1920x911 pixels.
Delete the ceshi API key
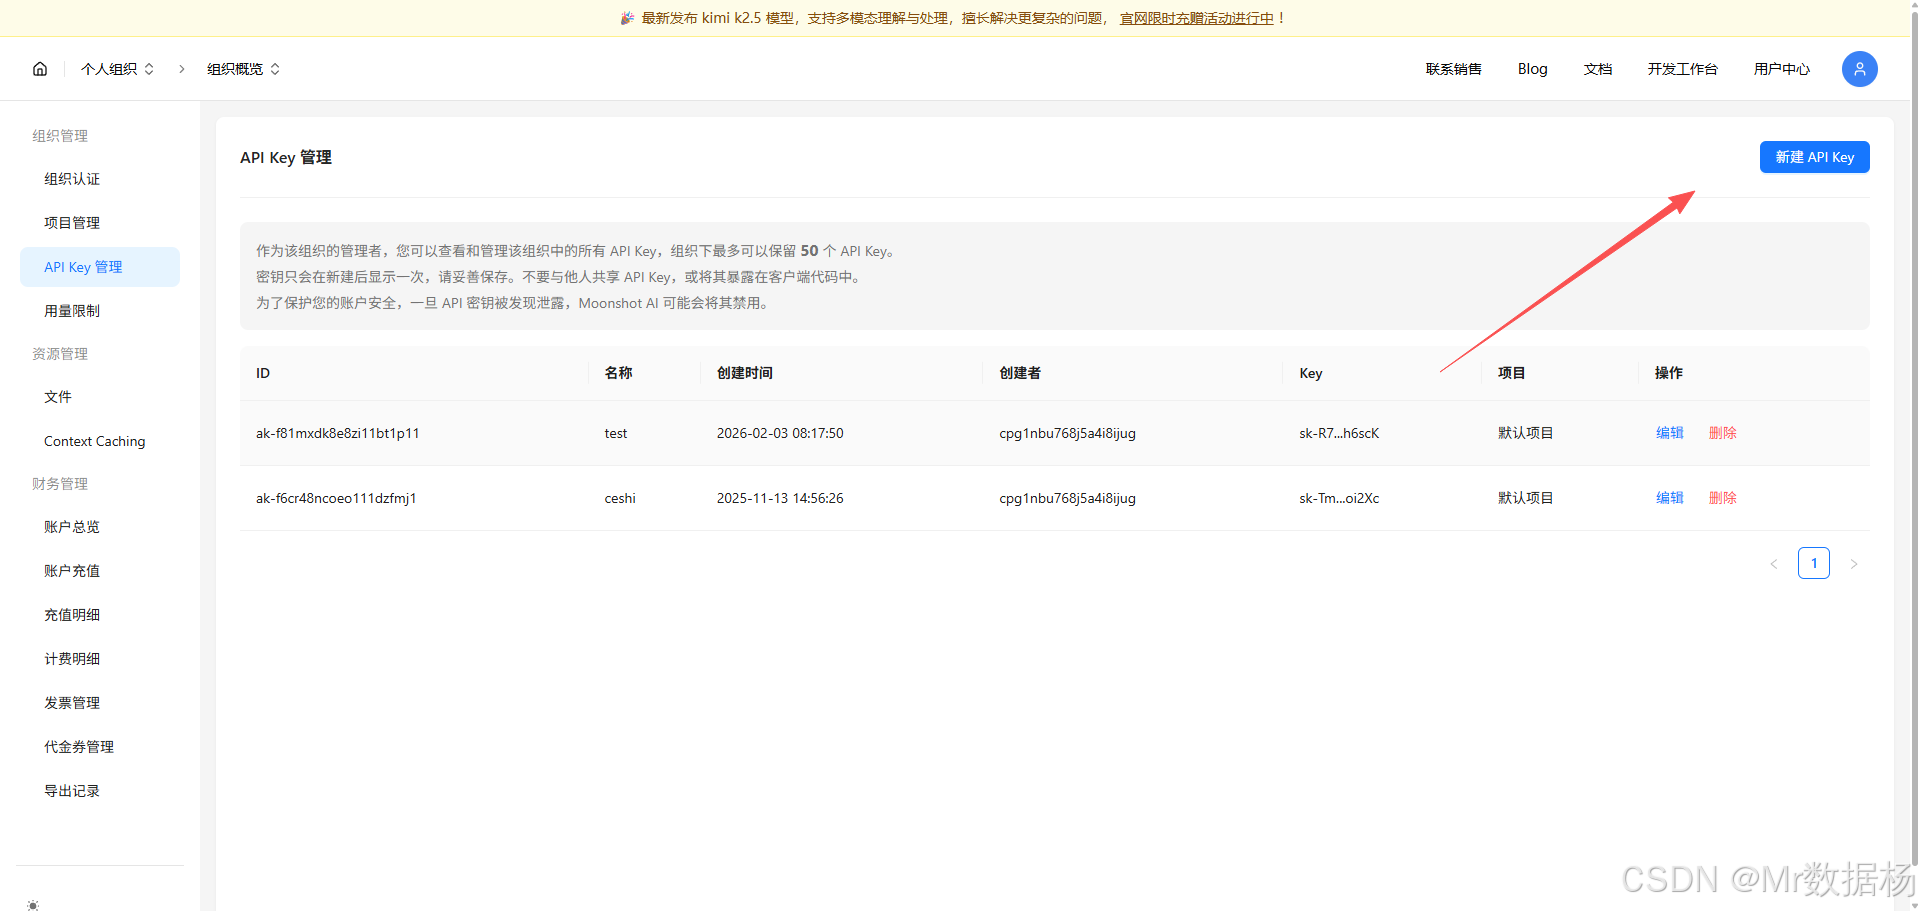pyautogui.click(x=1723, y=497)
